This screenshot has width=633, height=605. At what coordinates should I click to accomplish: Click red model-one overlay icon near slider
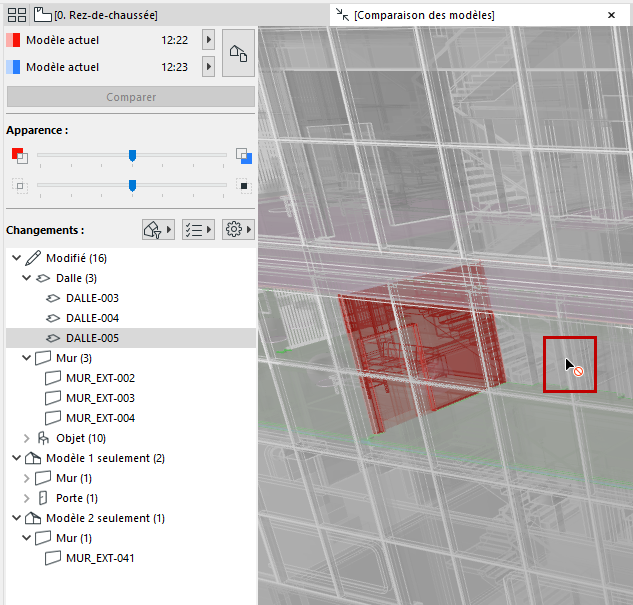[20, 155]
